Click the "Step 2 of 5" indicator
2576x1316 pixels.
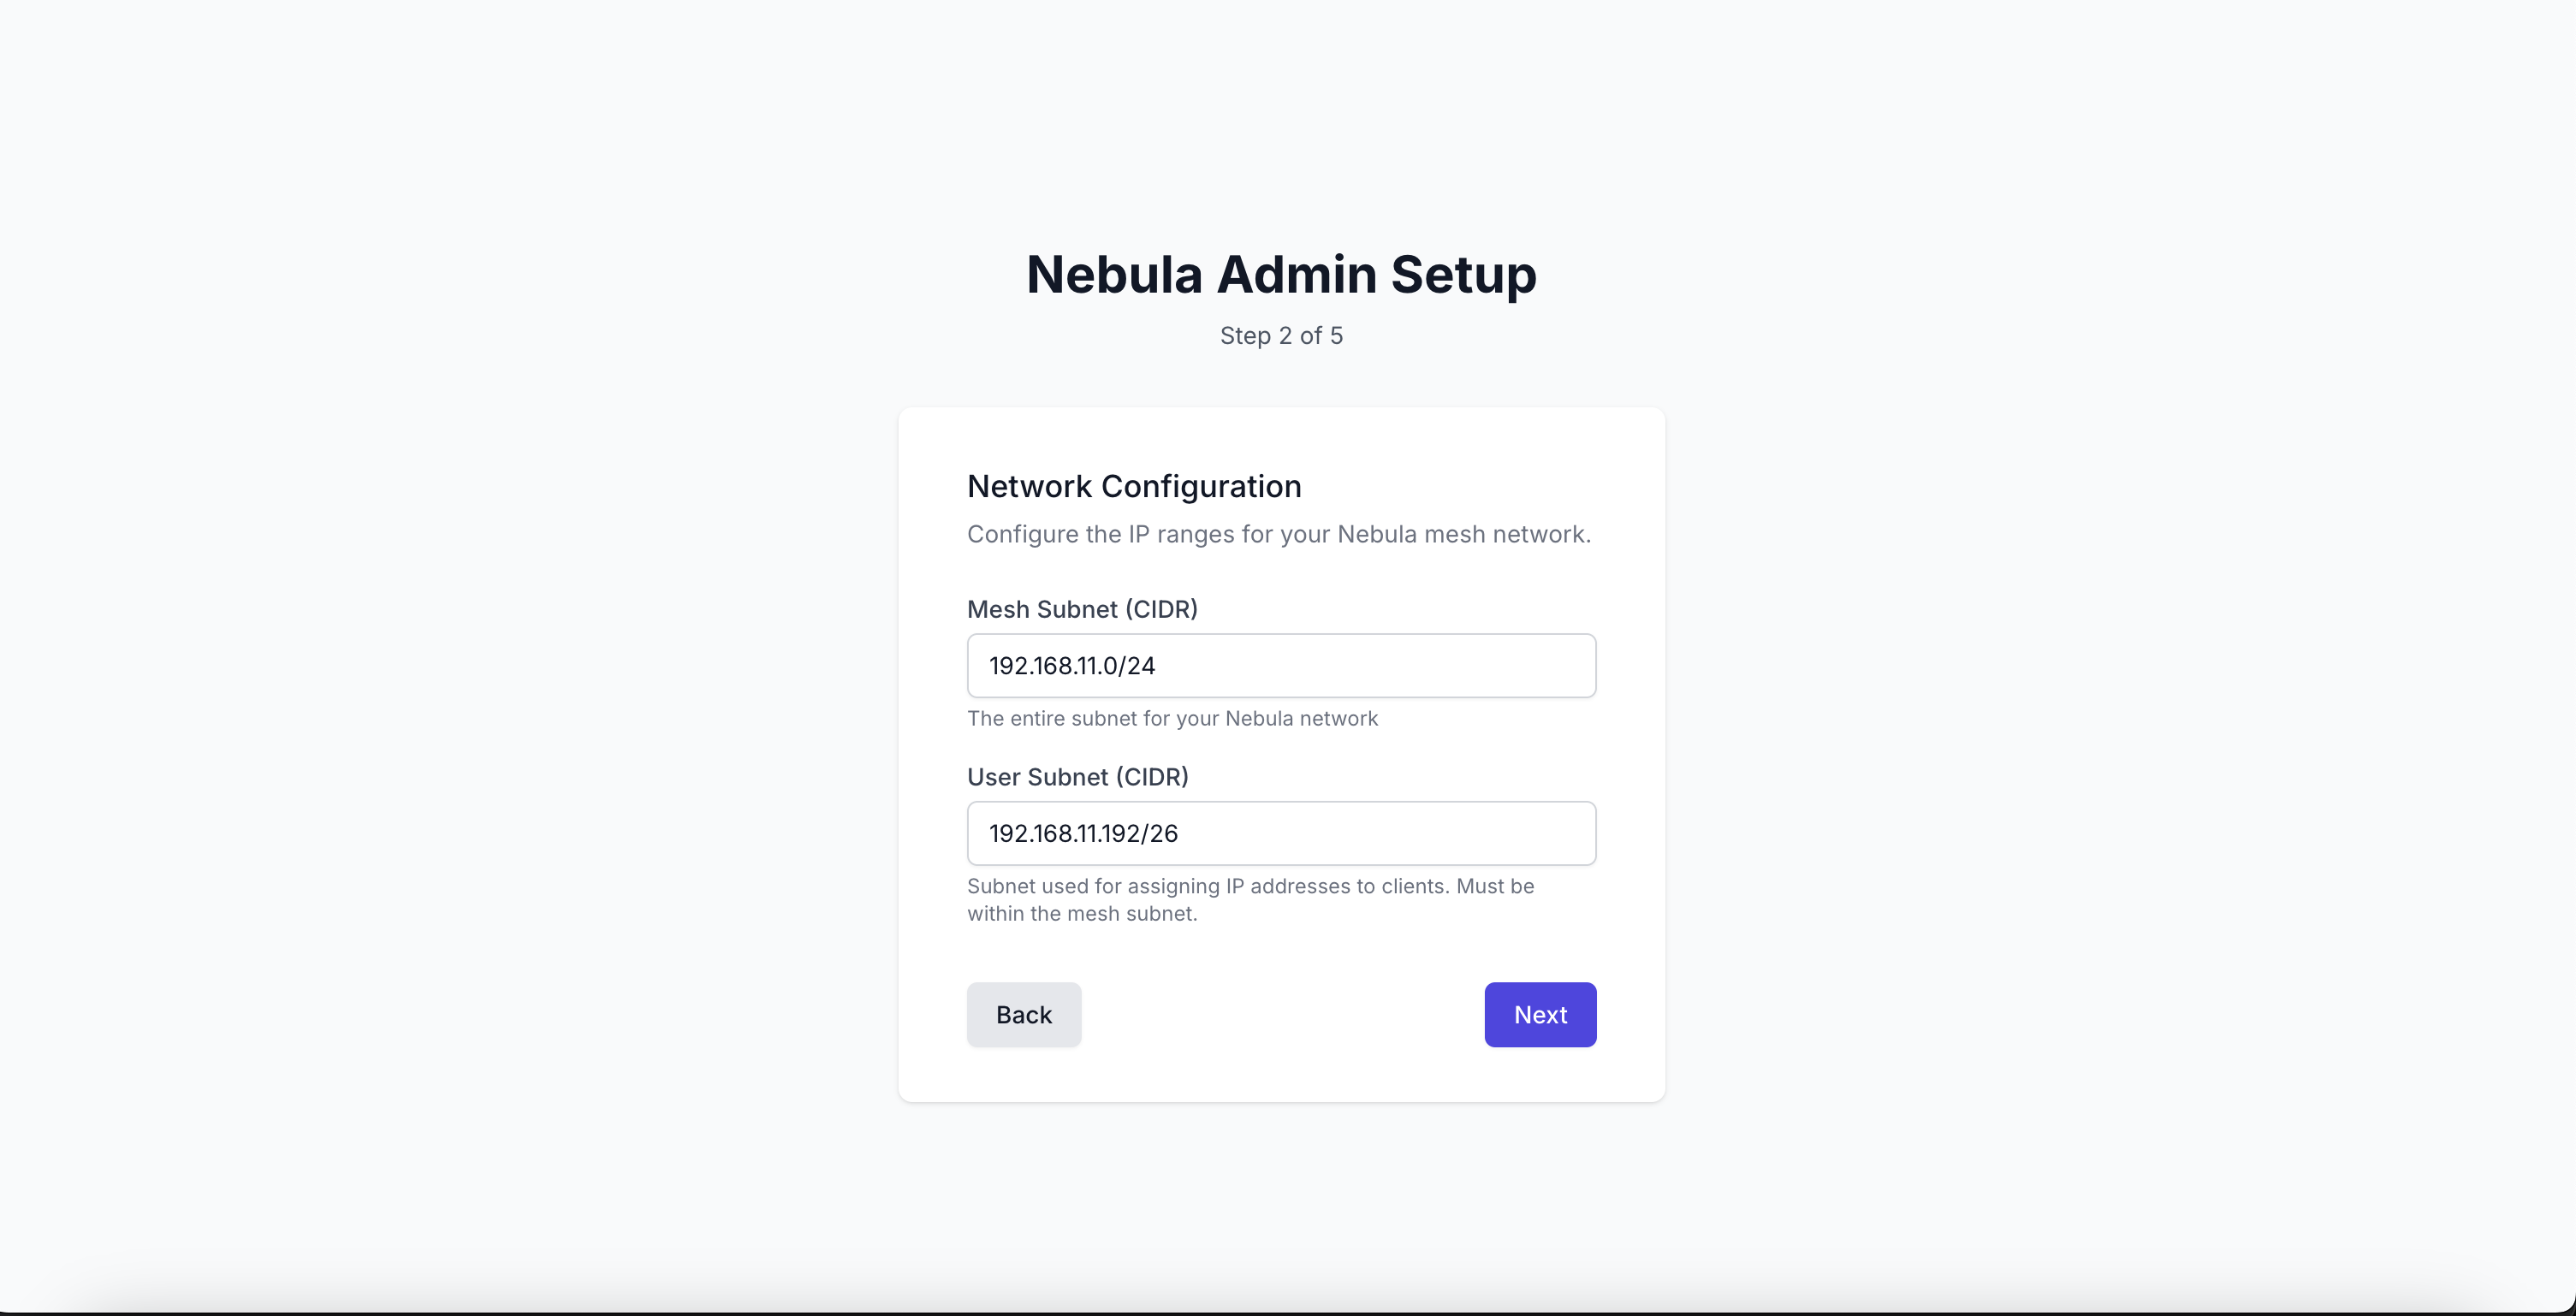point(1281,336)
